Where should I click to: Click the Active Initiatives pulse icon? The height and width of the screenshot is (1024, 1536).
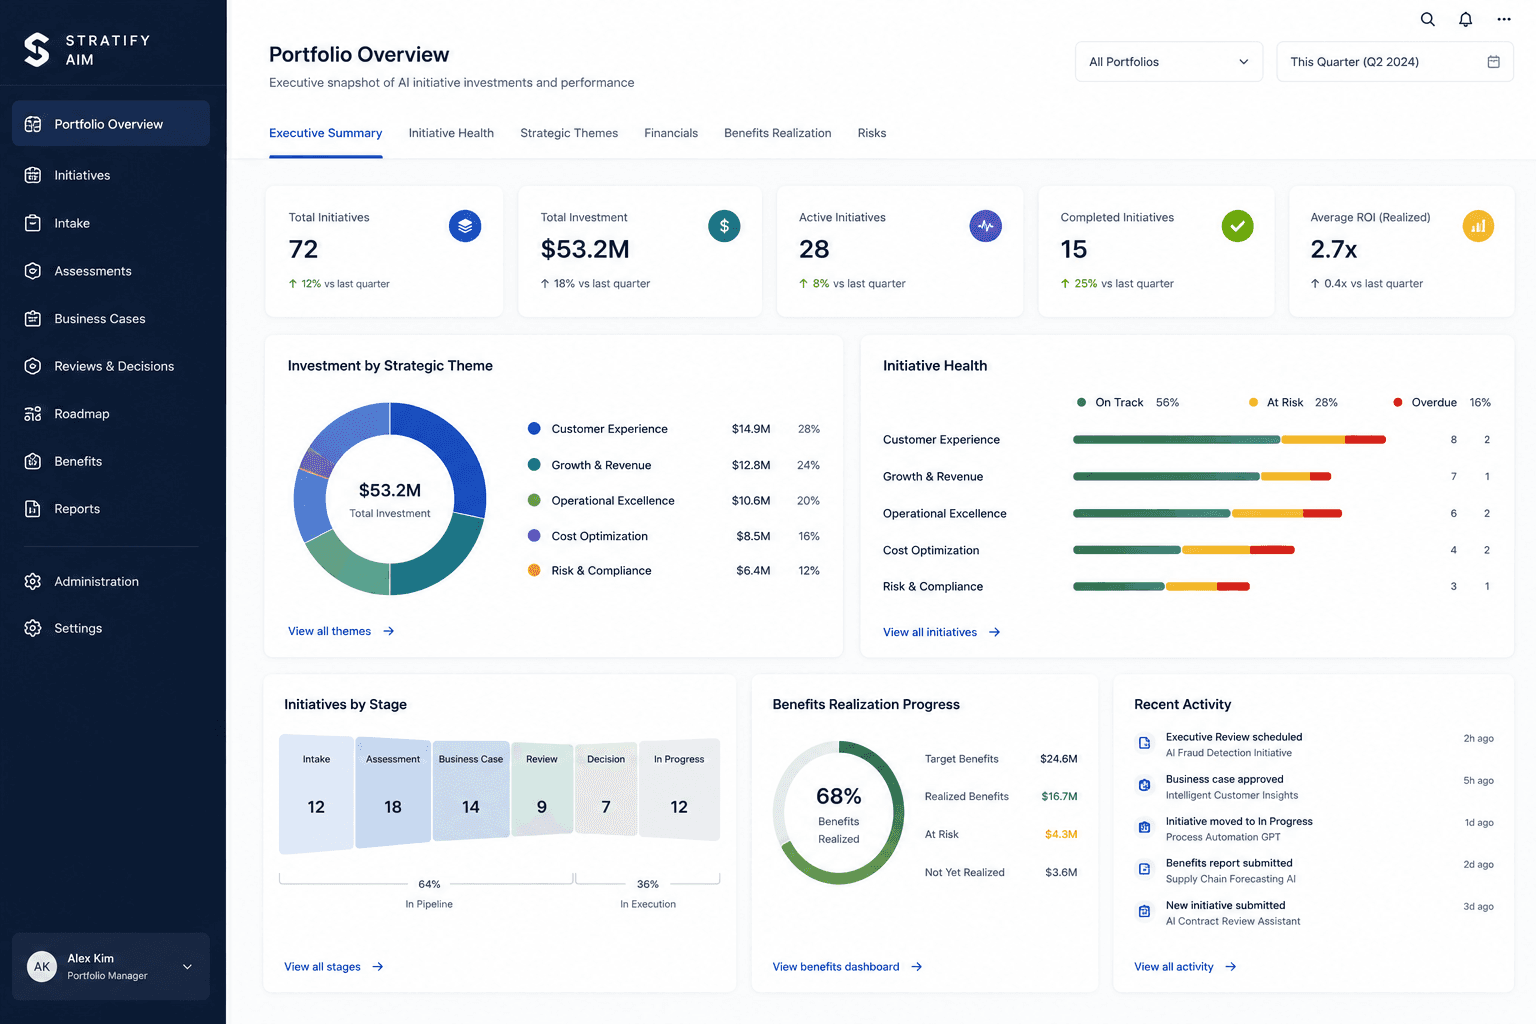pyautogui.click(x=985, y=226)
